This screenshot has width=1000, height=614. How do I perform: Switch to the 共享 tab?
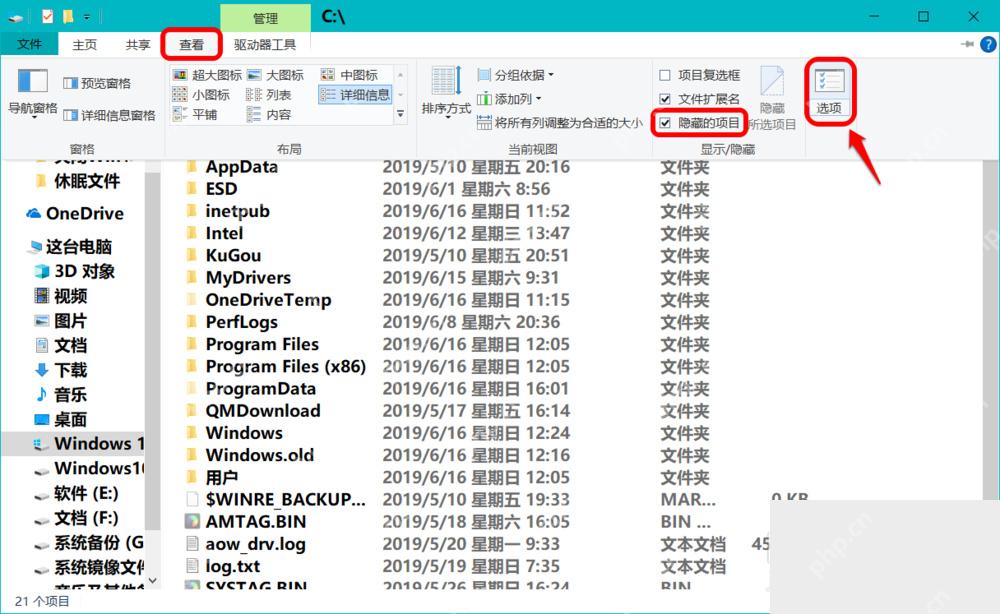(x=137, y=45)
